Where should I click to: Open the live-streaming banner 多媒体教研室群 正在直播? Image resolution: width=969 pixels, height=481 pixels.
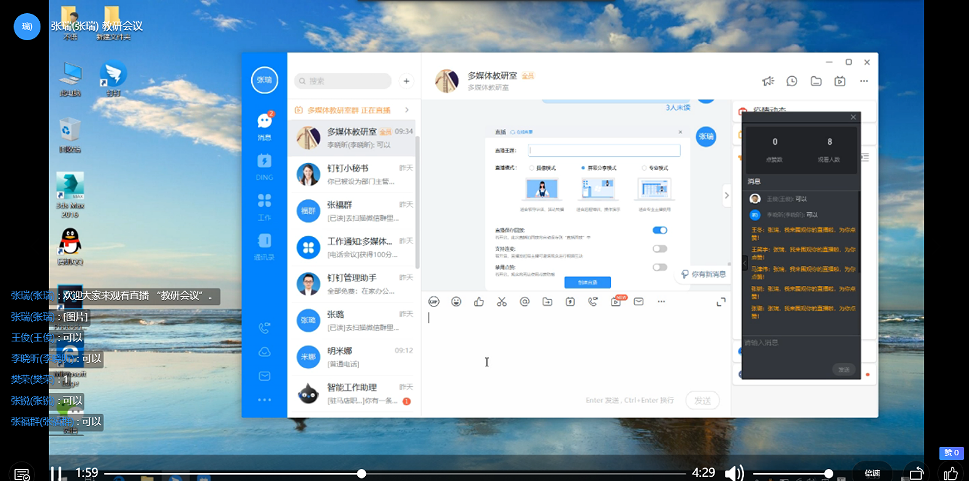352,110
